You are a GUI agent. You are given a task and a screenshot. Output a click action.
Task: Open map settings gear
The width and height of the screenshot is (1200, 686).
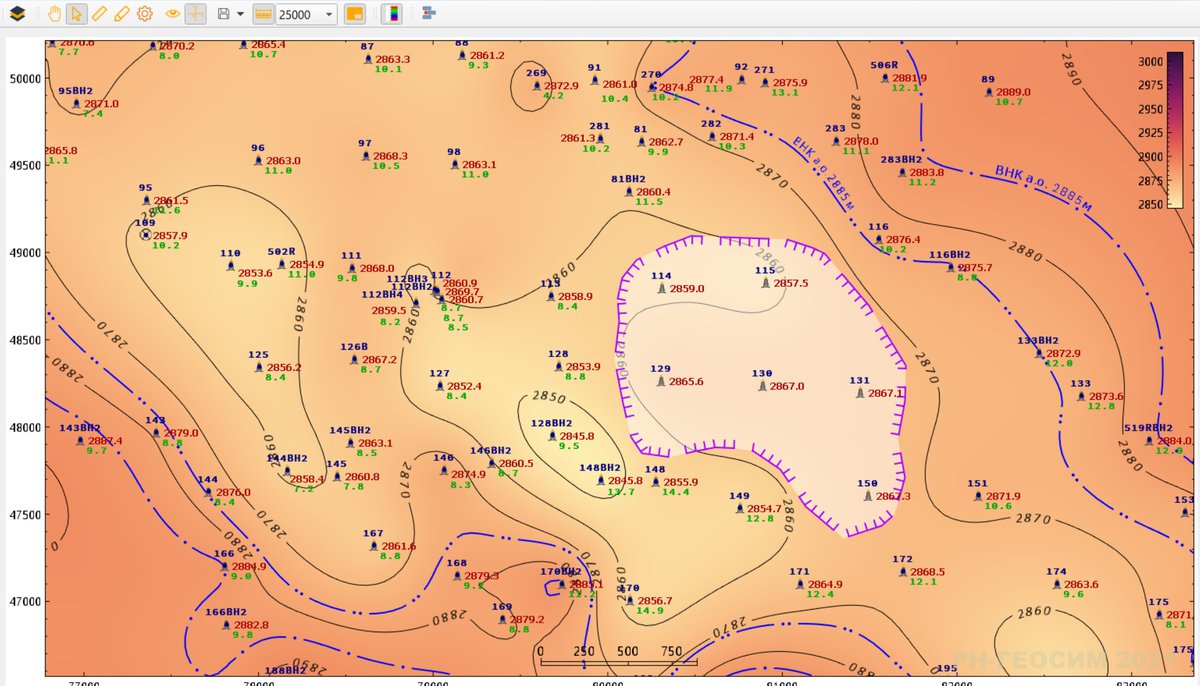pyautogui.click(x=144, y=14)
